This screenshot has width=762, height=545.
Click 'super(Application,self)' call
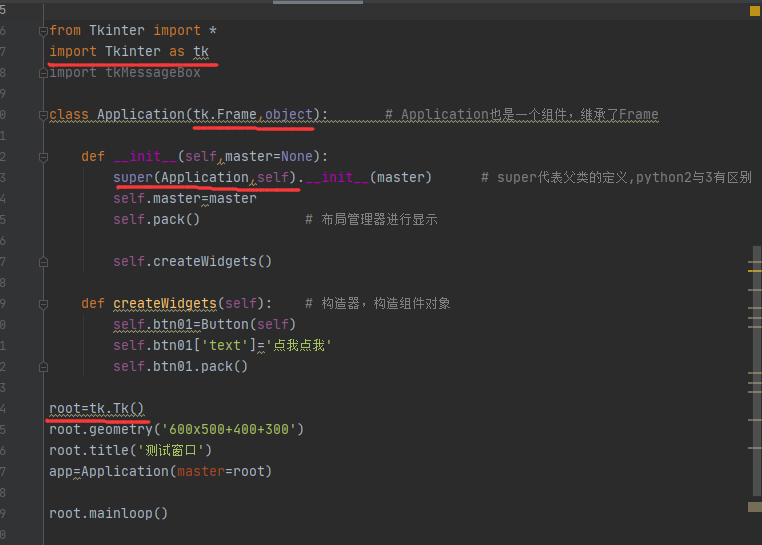point(205,177)
